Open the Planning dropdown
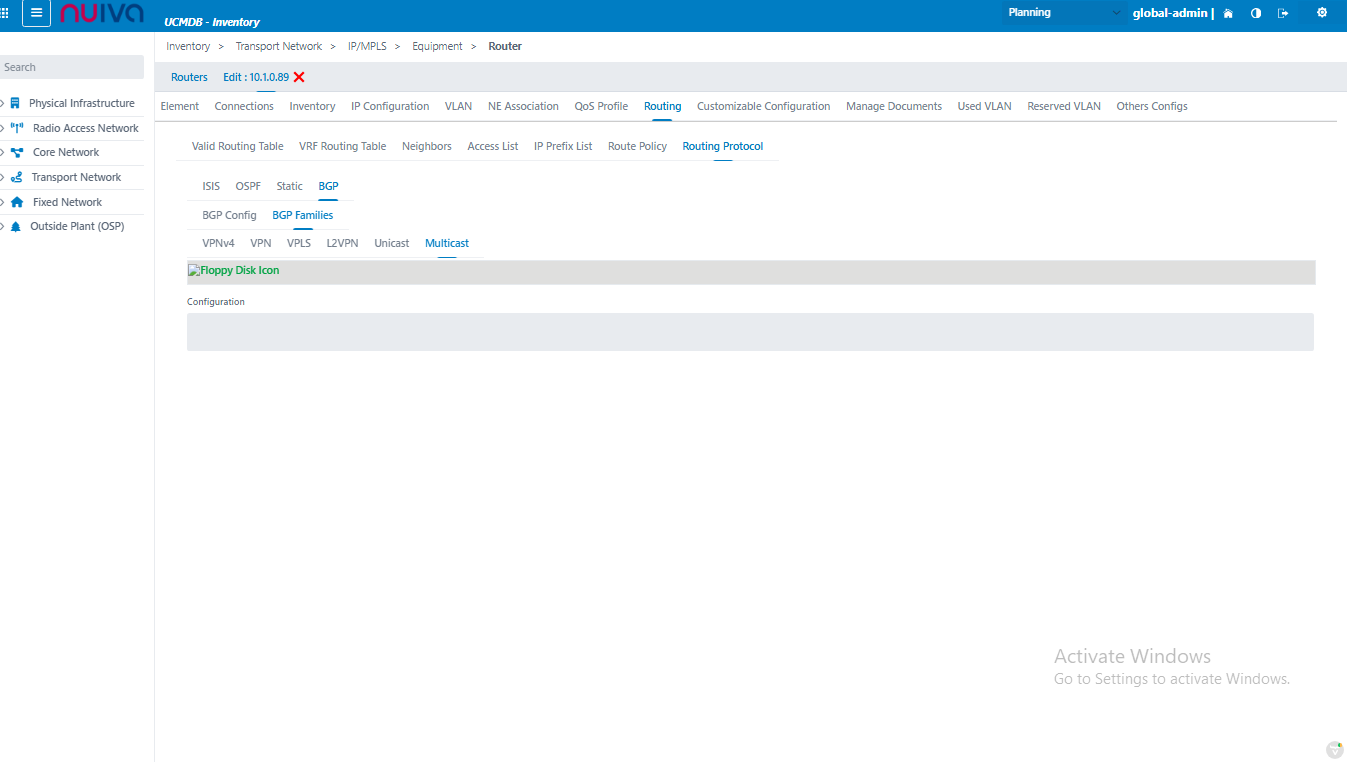 coord(1064,13)
